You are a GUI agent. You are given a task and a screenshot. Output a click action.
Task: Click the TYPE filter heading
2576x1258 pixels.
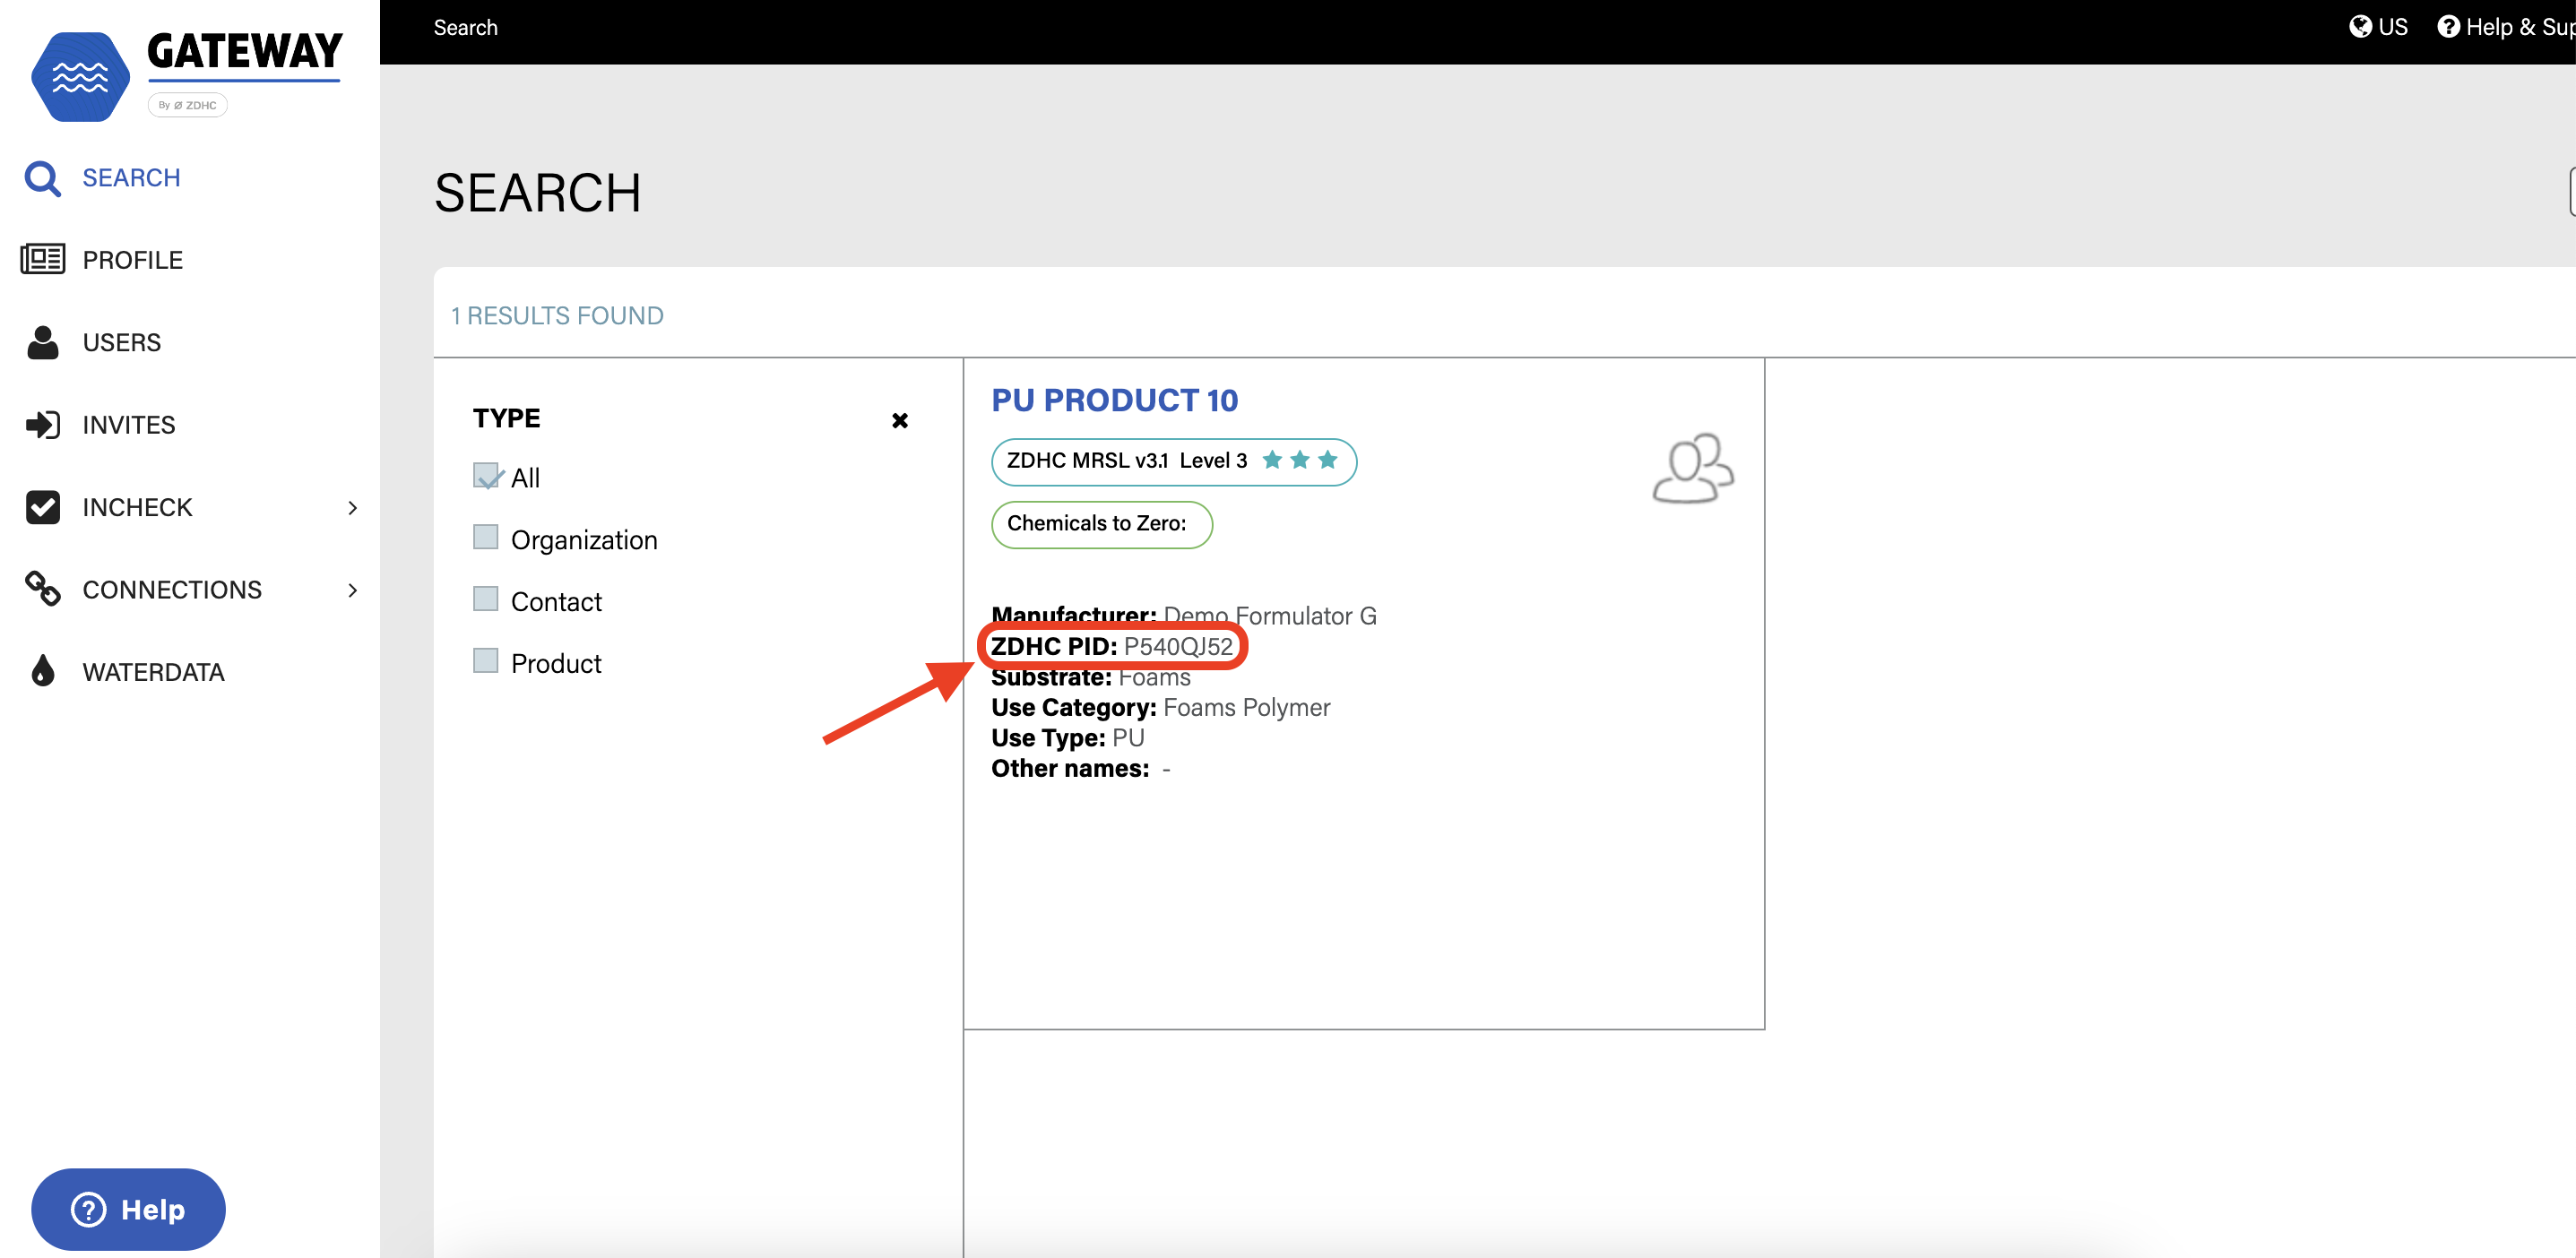pos(506,419)
